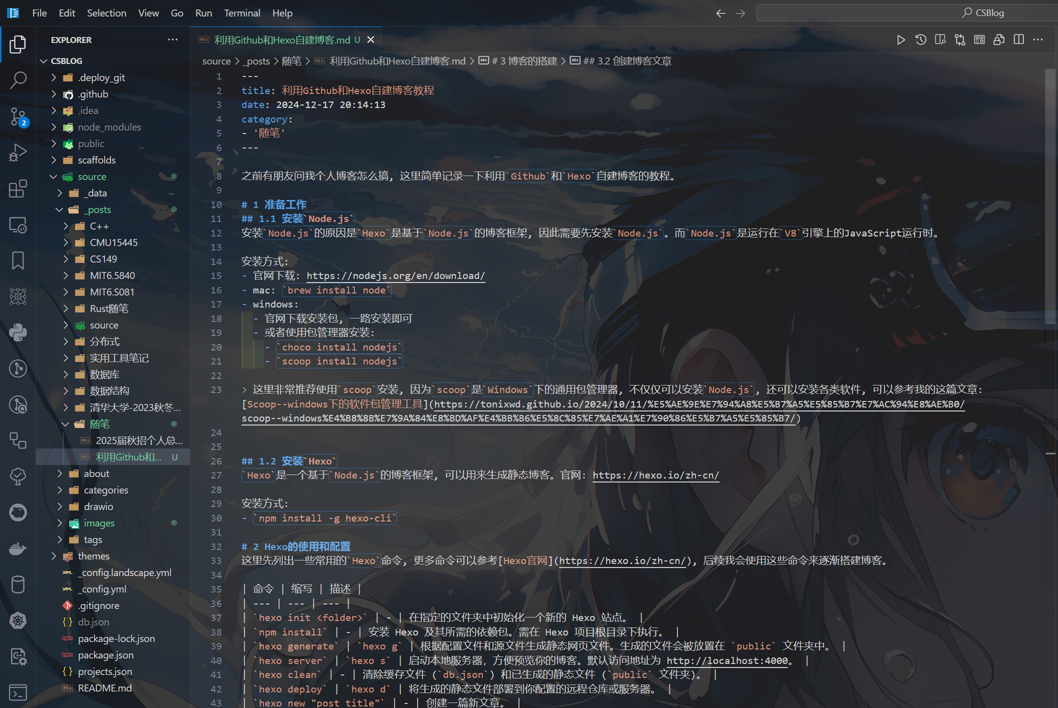Expand the images folder

click(59, 523)
